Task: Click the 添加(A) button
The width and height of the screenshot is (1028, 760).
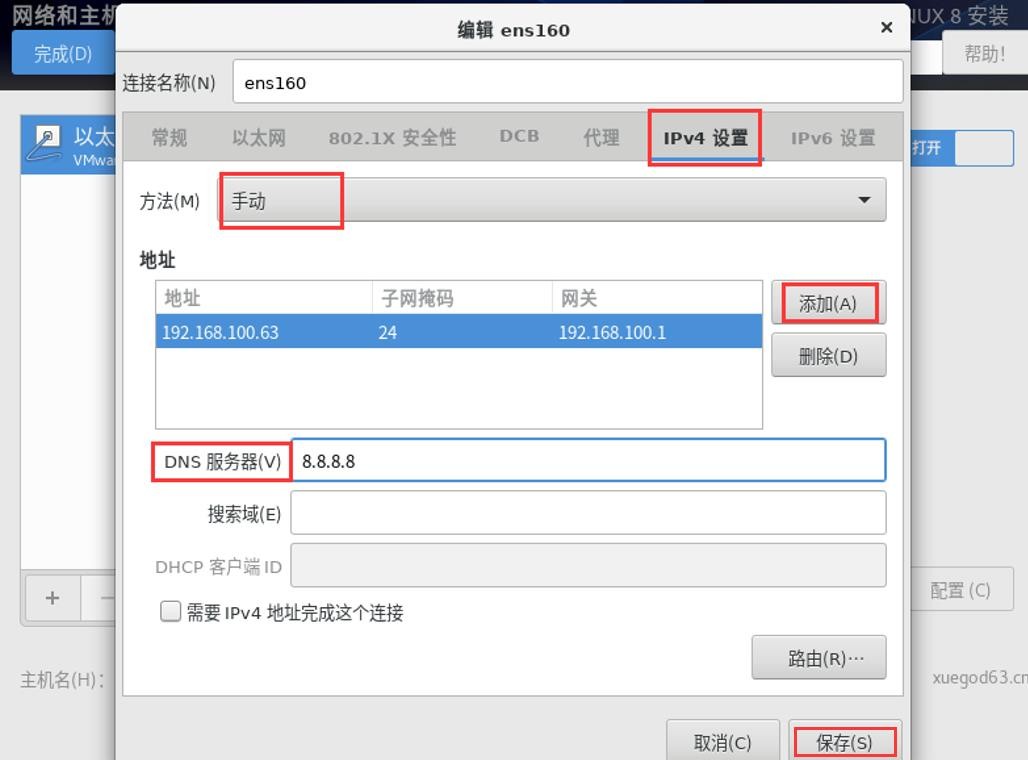Action: point(828,302)
